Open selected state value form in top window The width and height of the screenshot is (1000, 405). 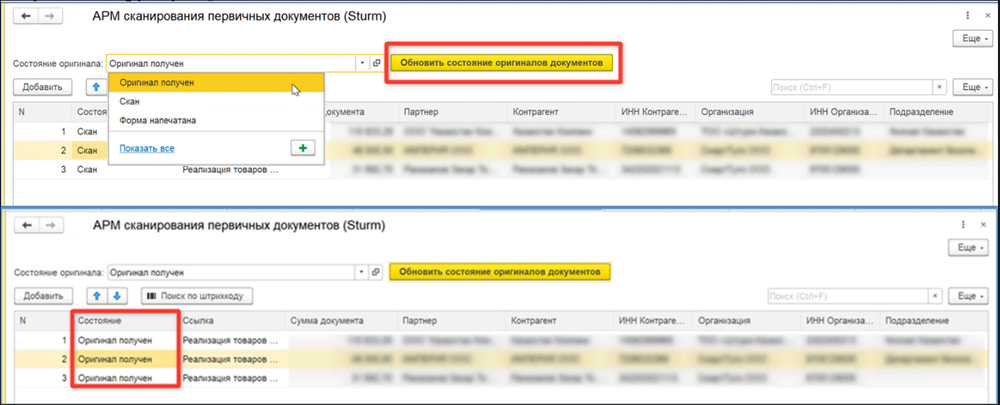376,63
